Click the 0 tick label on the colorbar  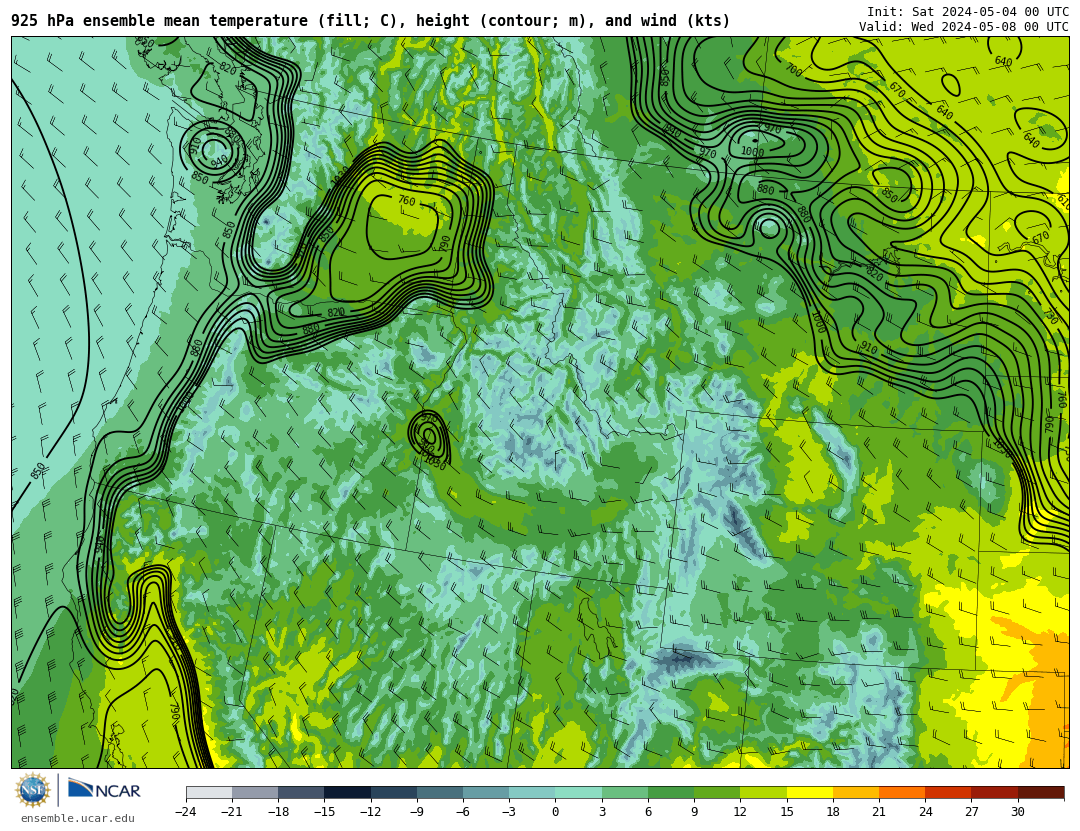pos(555,812)
